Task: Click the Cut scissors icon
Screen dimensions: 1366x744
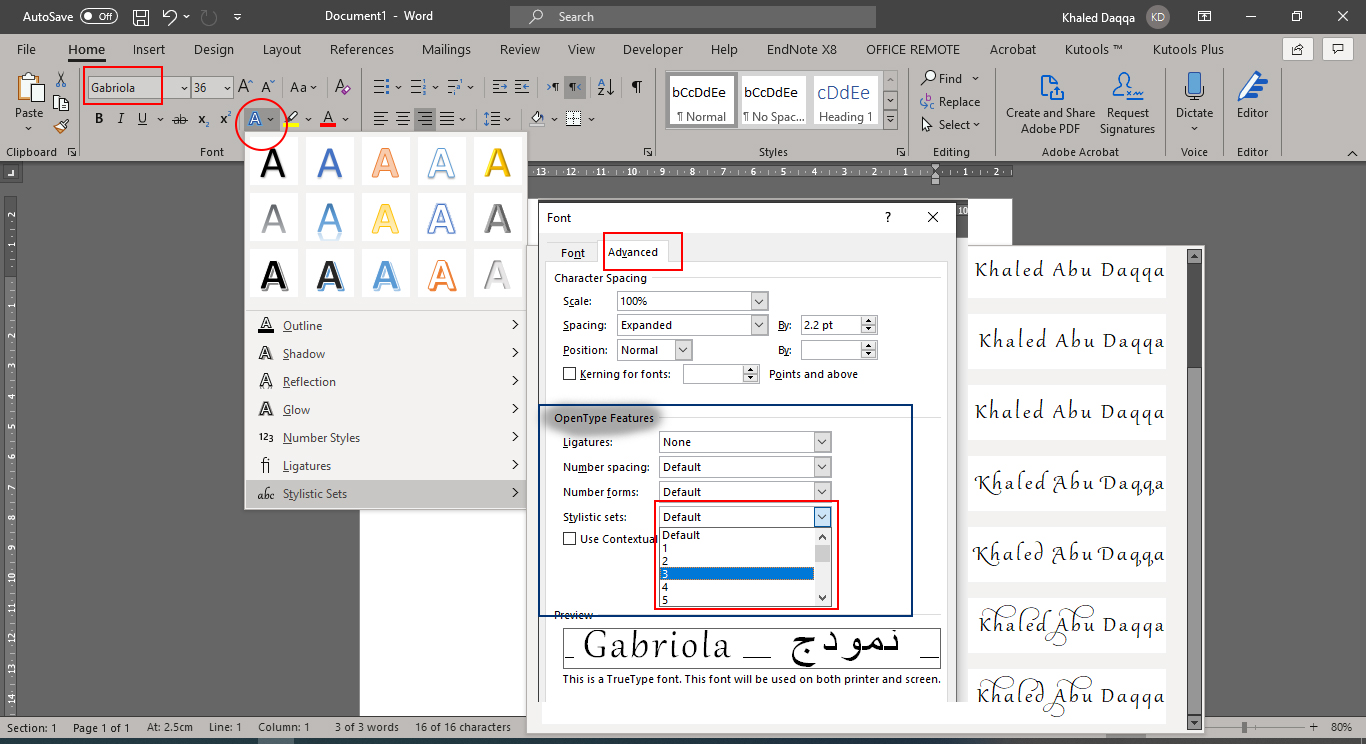Action: [62, 80]
